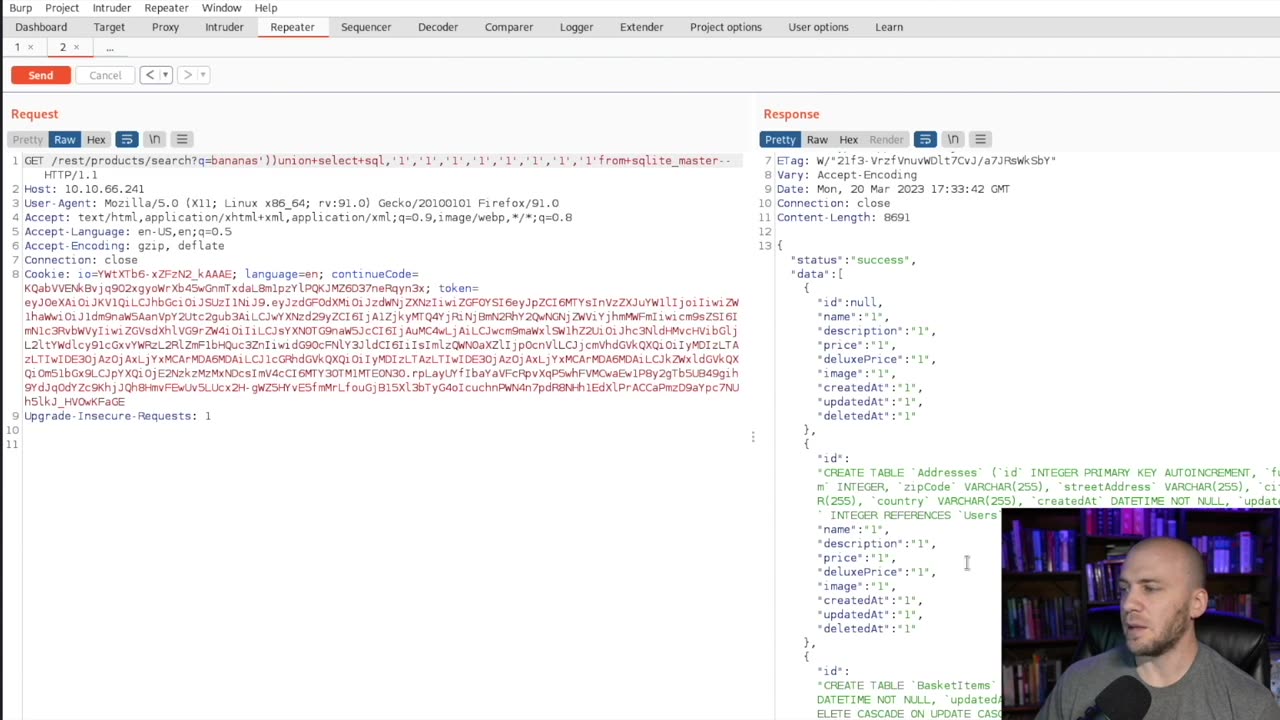
Task: Close Repeater request tab 1
Action: [x=30, y=47]
